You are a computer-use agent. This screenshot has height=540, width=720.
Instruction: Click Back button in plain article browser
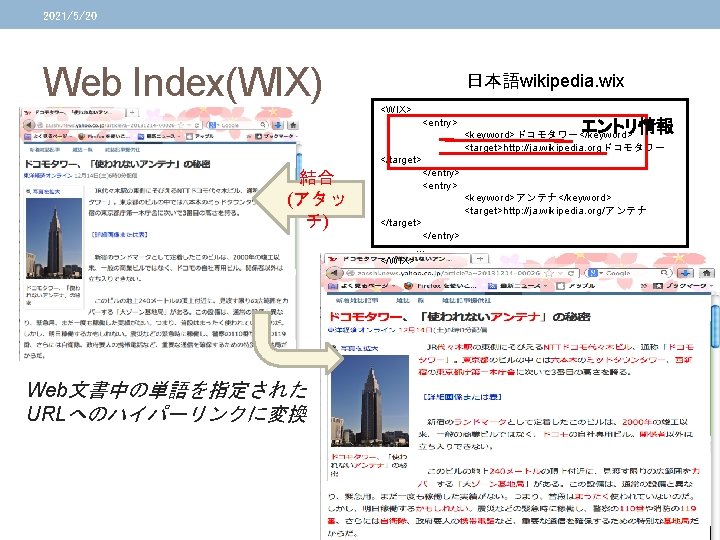tap(28, 125)
